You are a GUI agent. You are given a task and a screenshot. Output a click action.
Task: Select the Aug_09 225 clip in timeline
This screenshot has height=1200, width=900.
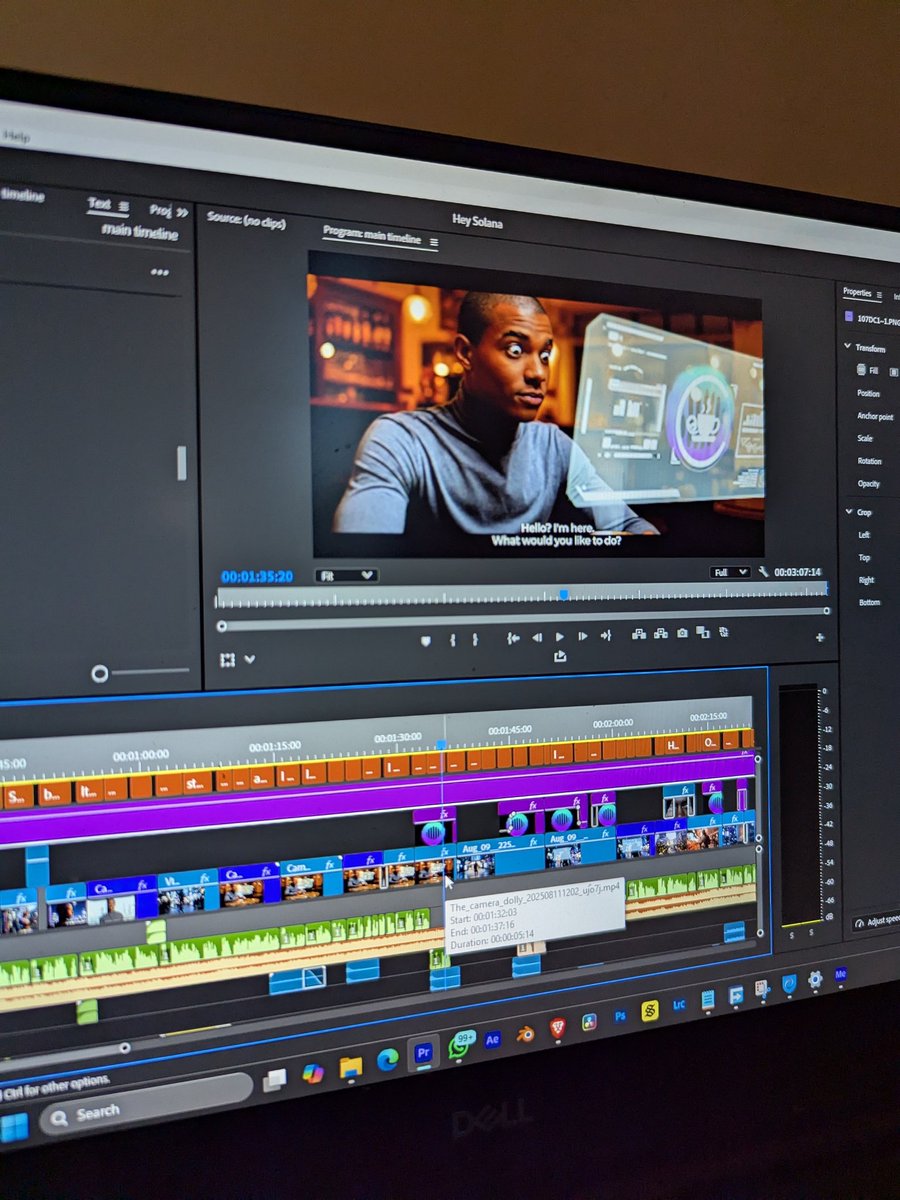(500, 855)
